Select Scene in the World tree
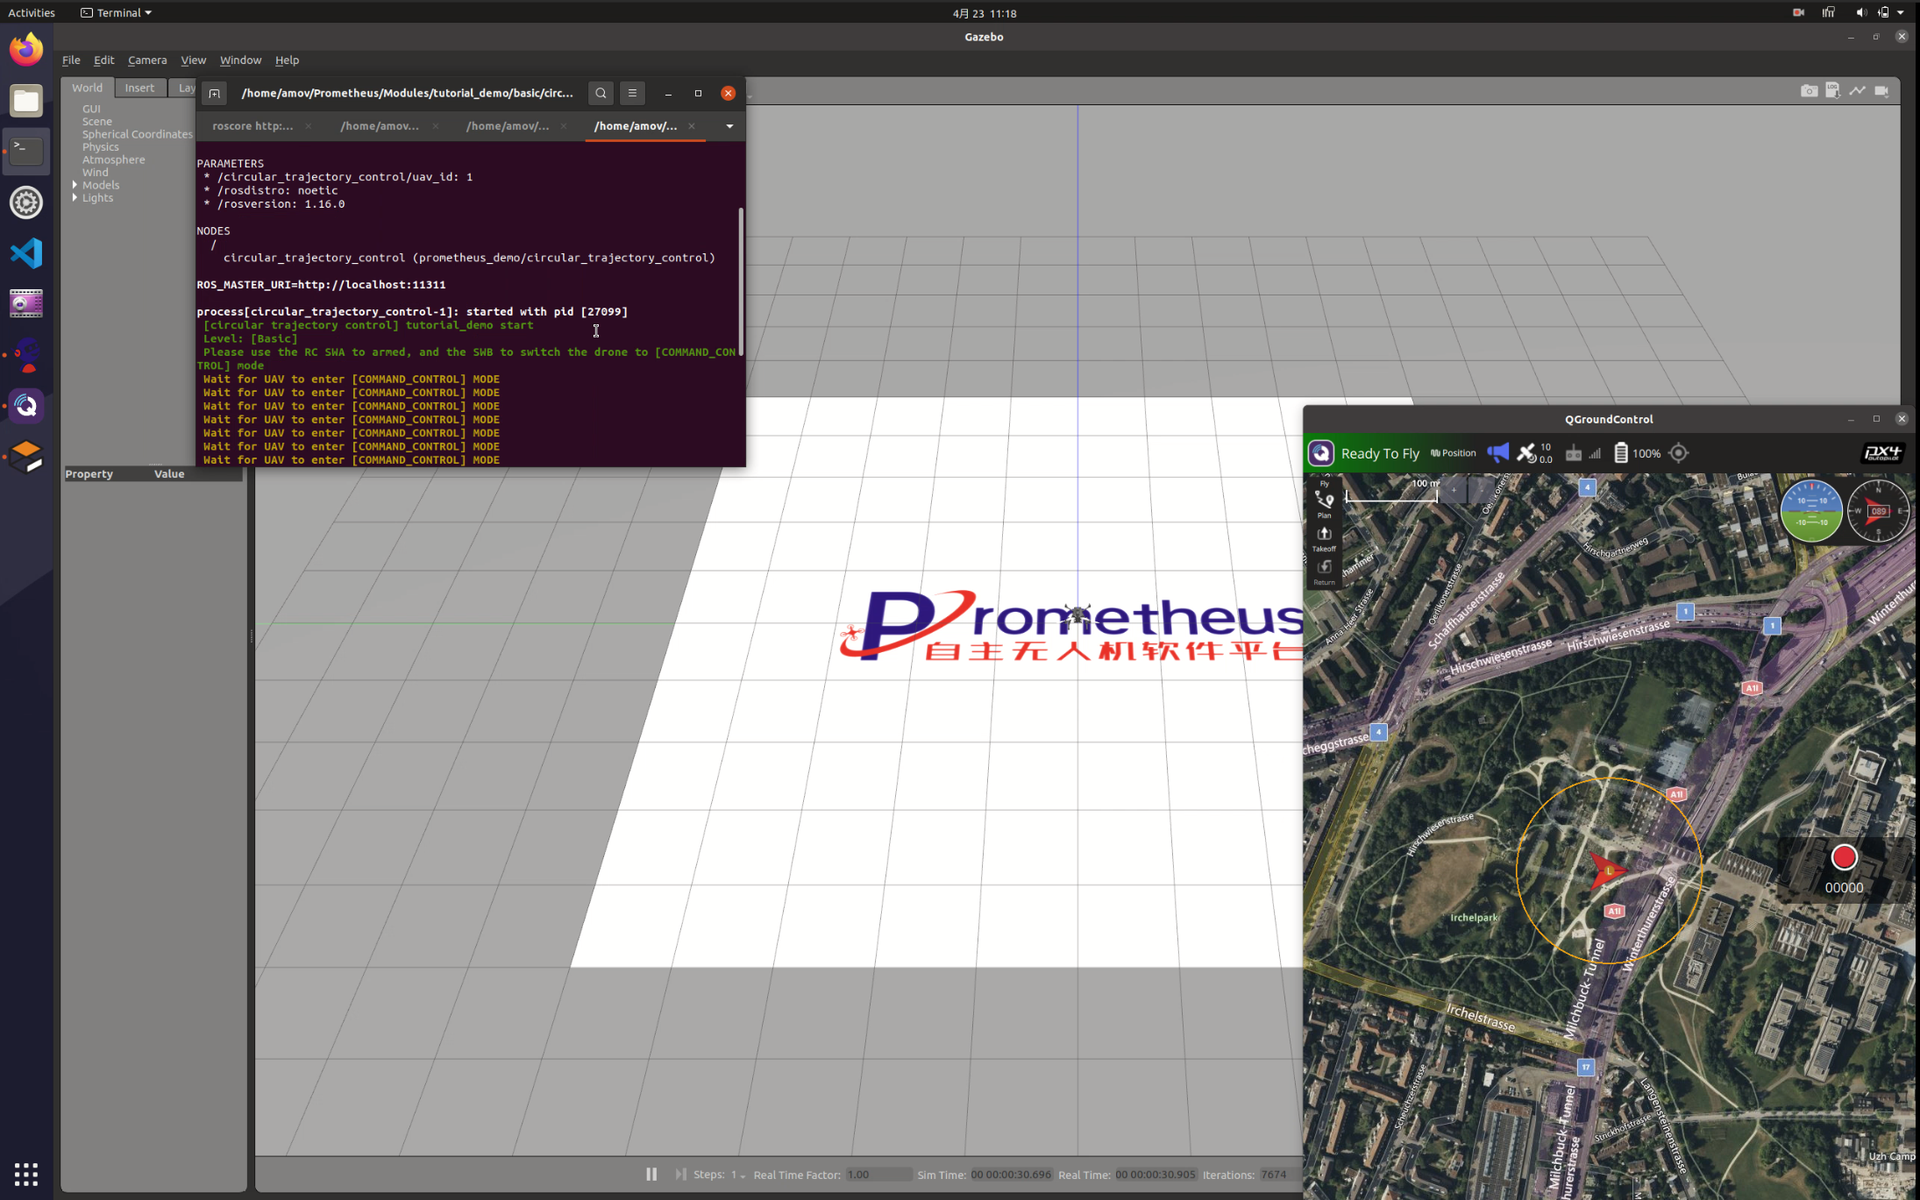 click(x=97, y=121)
